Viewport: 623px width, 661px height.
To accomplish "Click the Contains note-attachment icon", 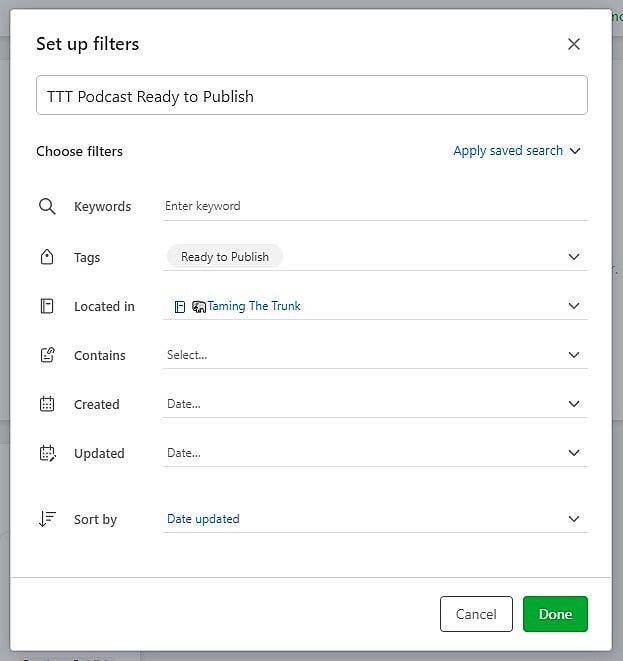I will (47, 355).
